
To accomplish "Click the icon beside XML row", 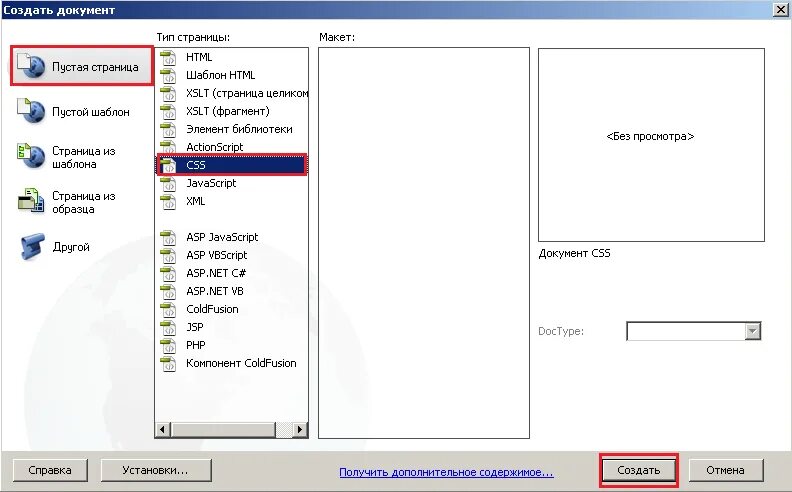I will click(x=168, y=201).
